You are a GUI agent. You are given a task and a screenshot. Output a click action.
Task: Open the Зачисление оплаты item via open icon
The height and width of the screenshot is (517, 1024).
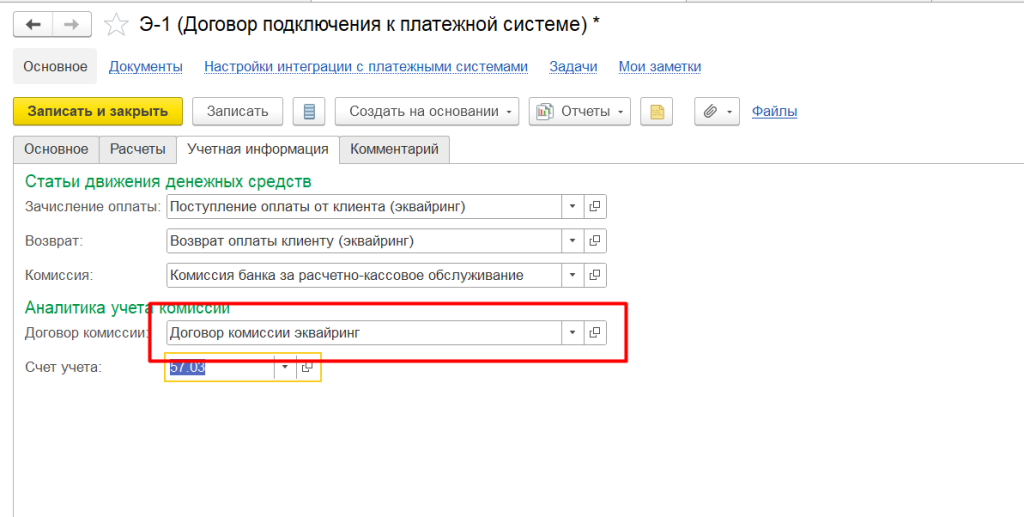[594, 207]
